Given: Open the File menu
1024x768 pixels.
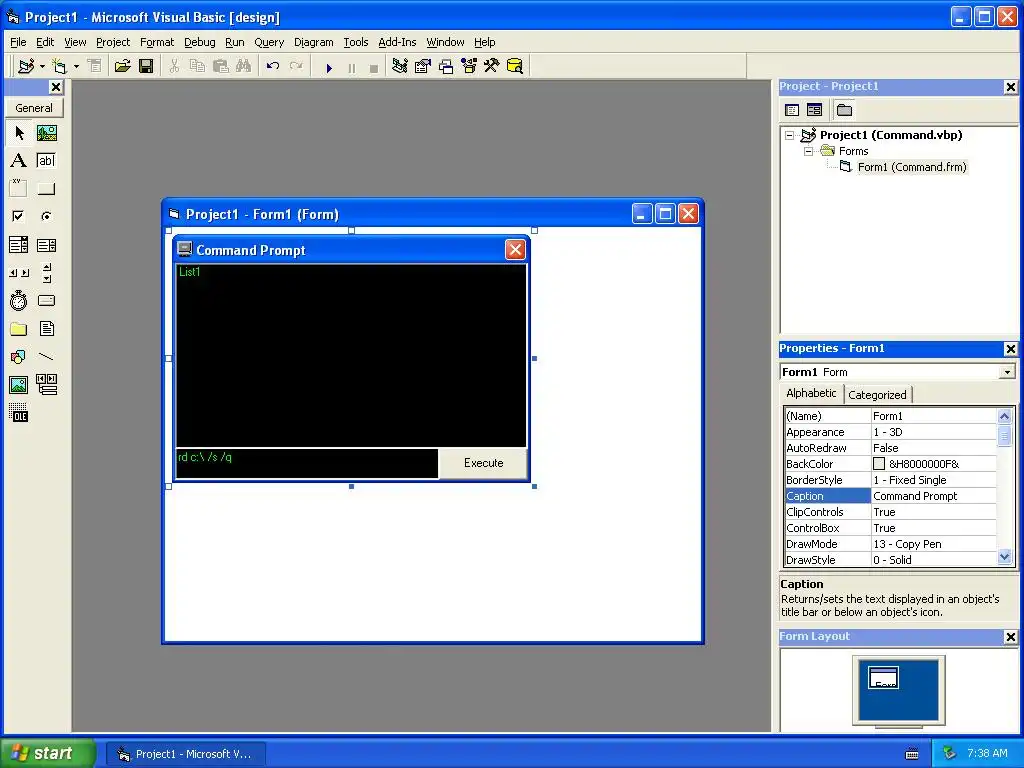Looking at the screenshot, I should [18, 42].
